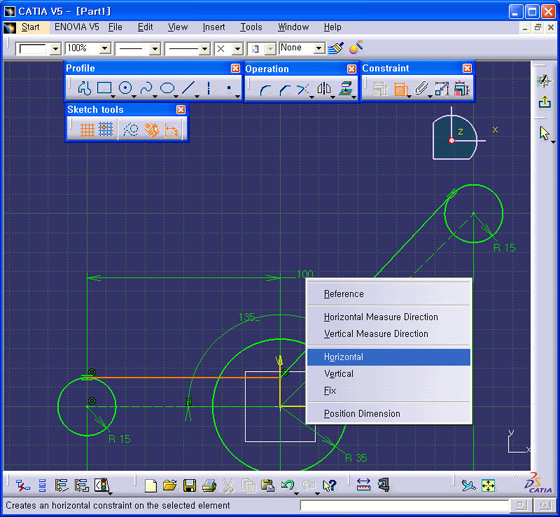Screen dimensions: 560x517
Task: Click the Print icon
Action: (x=209, y=486)
